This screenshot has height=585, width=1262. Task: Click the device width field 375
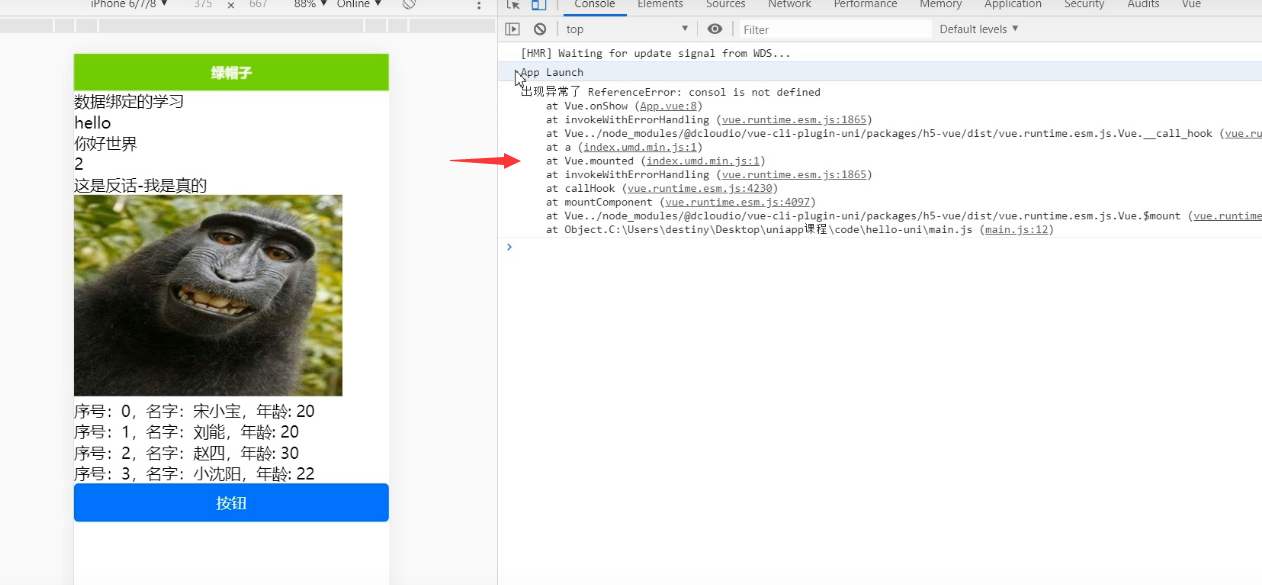tap(203, 4)
